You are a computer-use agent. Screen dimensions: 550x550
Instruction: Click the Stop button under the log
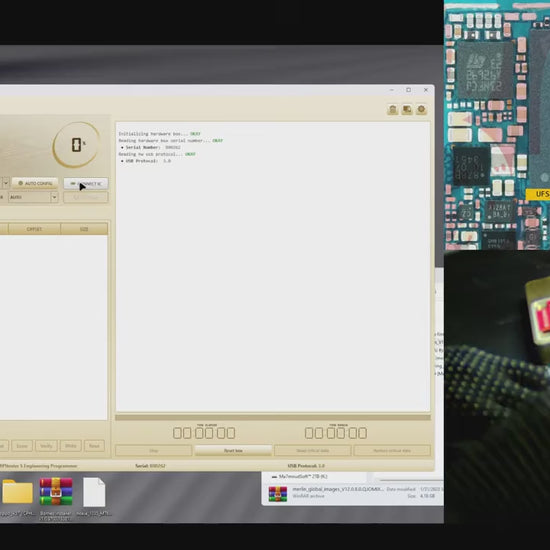click(x=154, y=450)
